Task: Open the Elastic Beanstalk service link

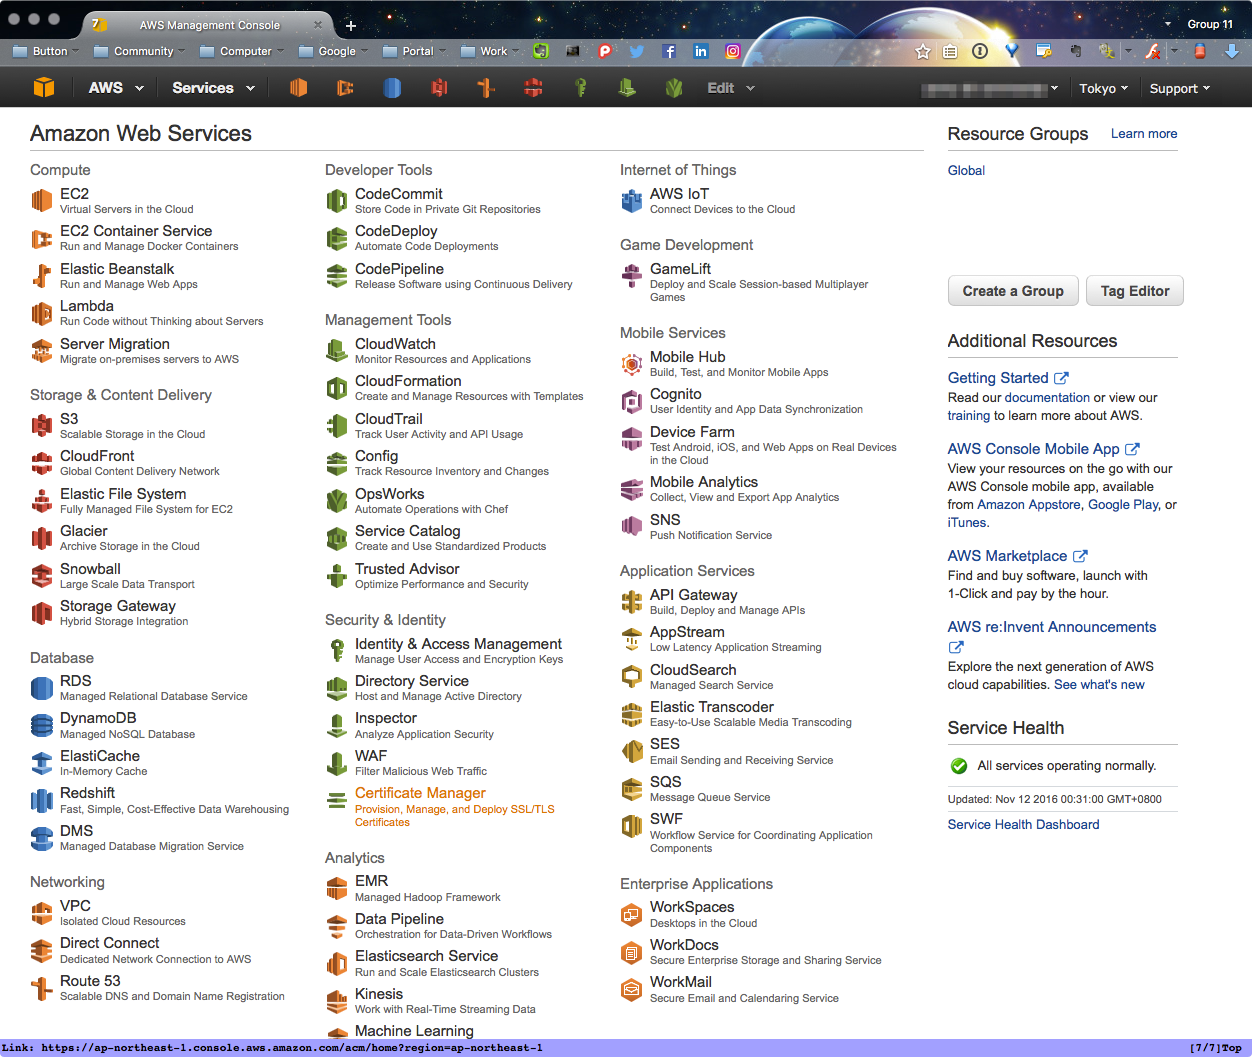Action: click(x=117, y=269)
